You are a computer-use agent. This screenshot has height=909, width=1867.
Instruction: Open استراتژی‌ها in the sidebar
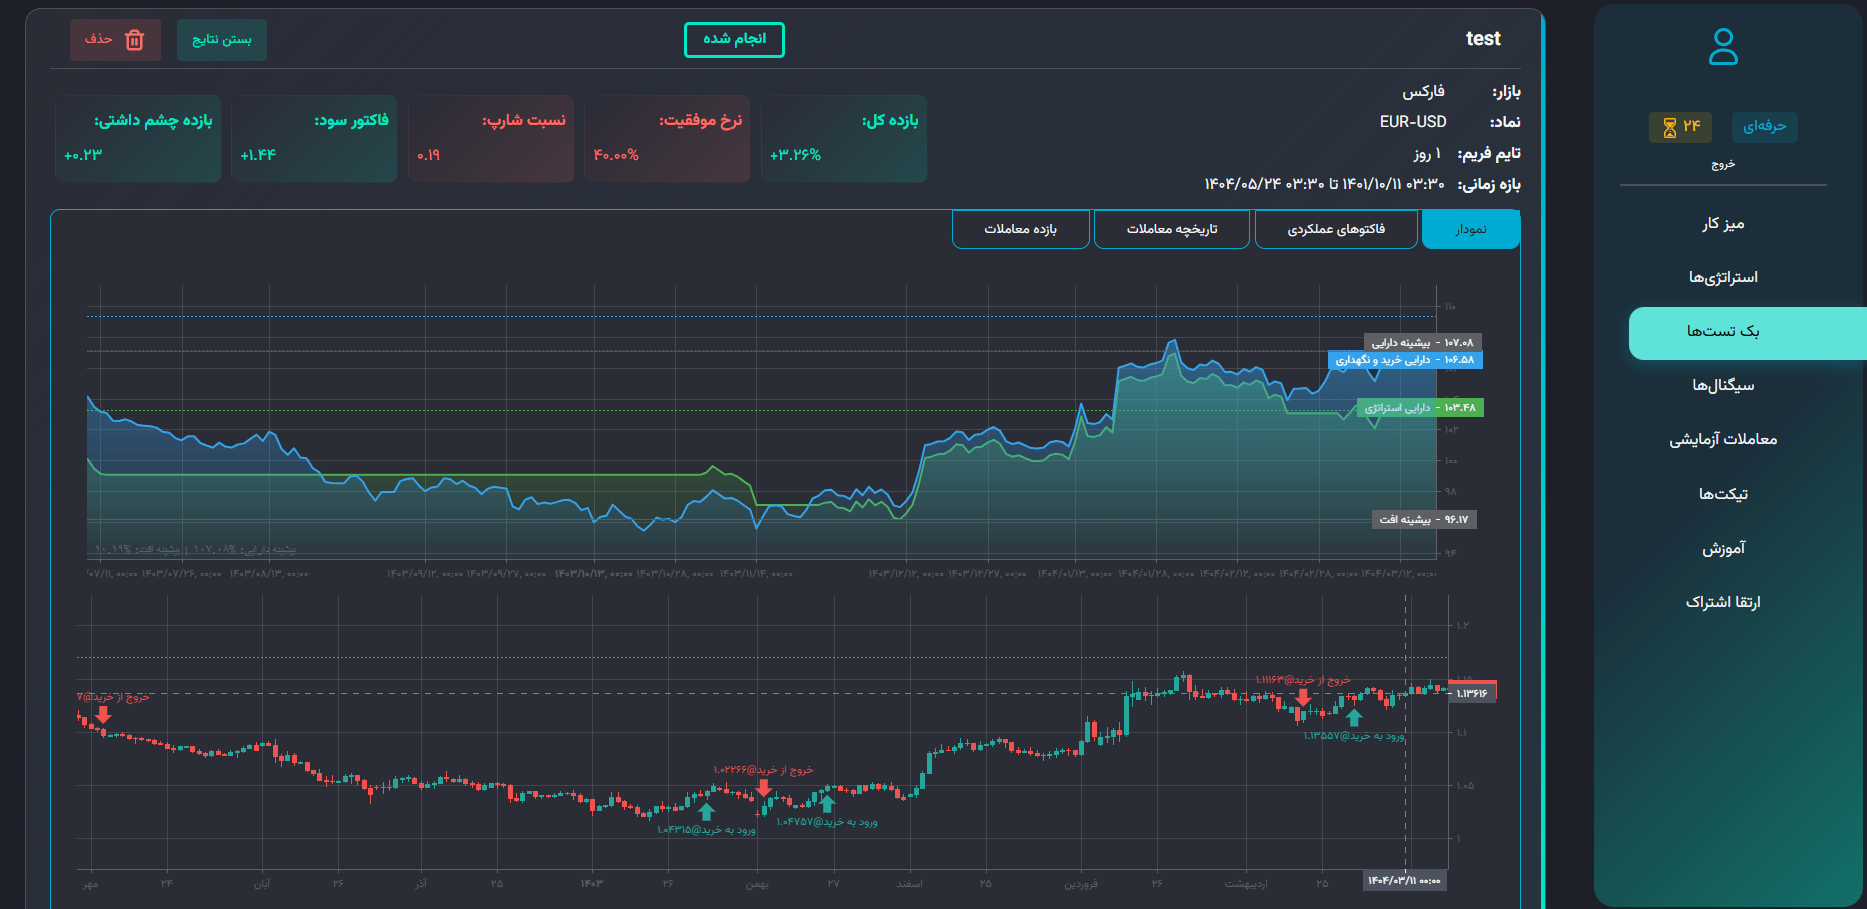coord(1723,277)
